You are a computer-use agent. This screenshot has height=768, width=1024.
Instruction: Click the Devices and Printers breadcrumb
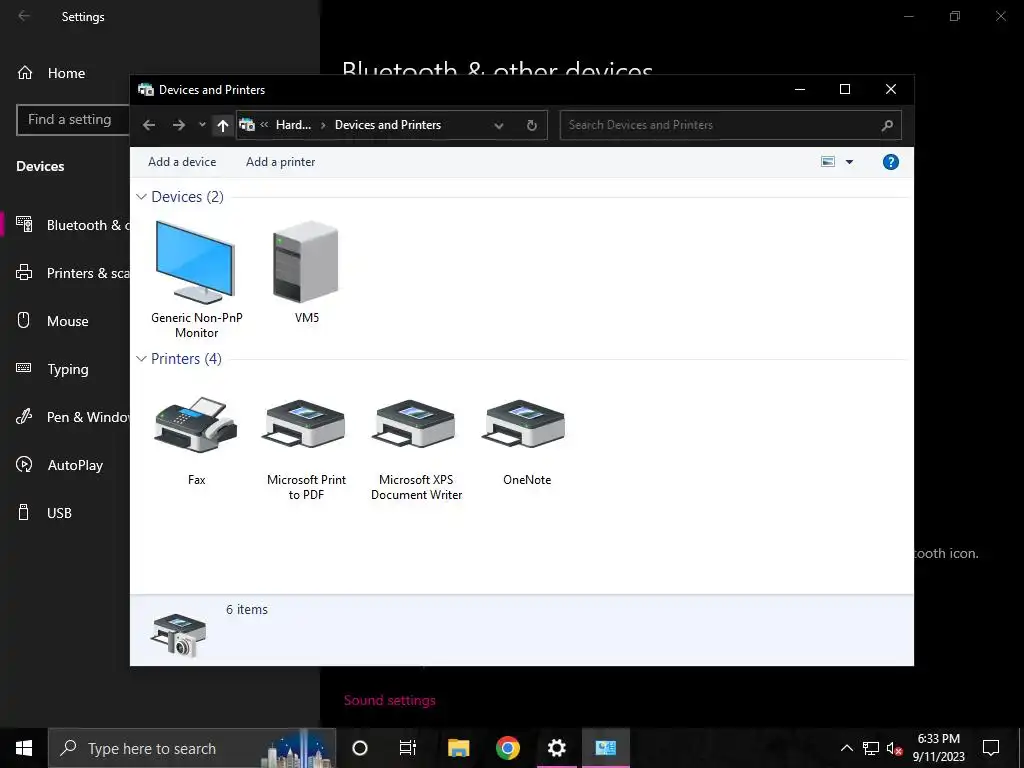click(388, 125)
